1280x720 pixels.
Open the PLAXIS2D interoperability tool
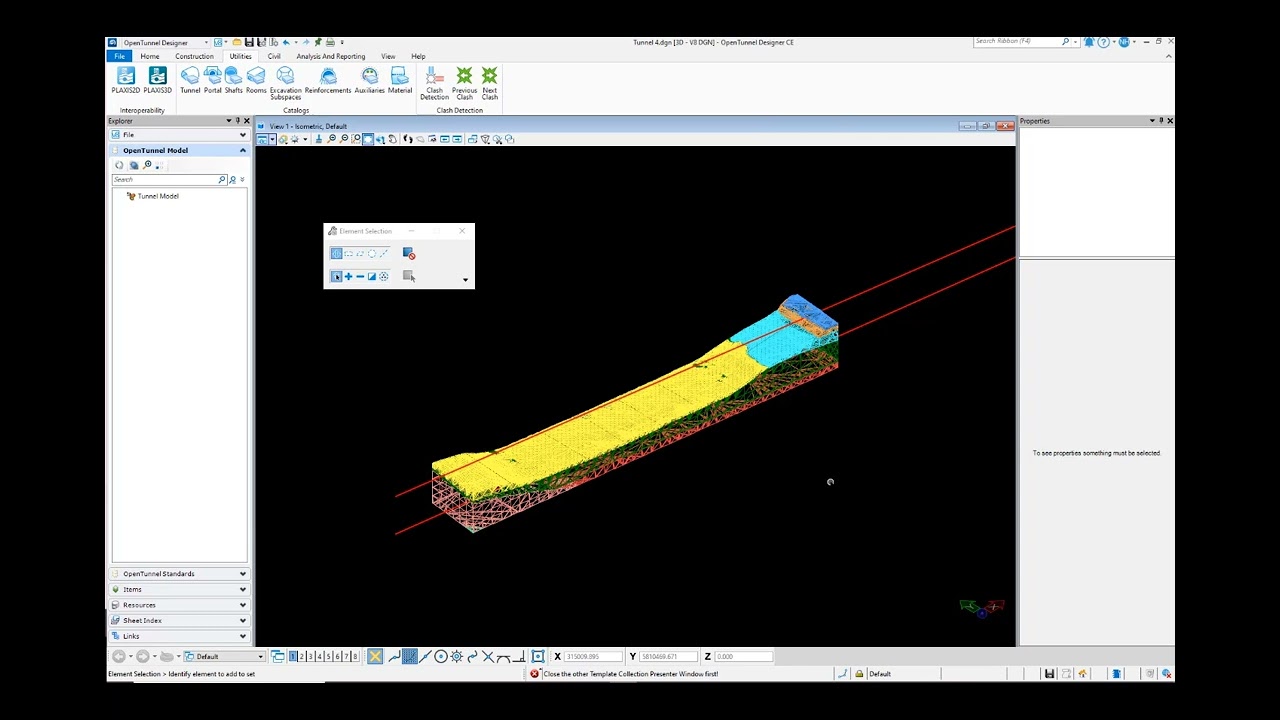click(126, 82)
